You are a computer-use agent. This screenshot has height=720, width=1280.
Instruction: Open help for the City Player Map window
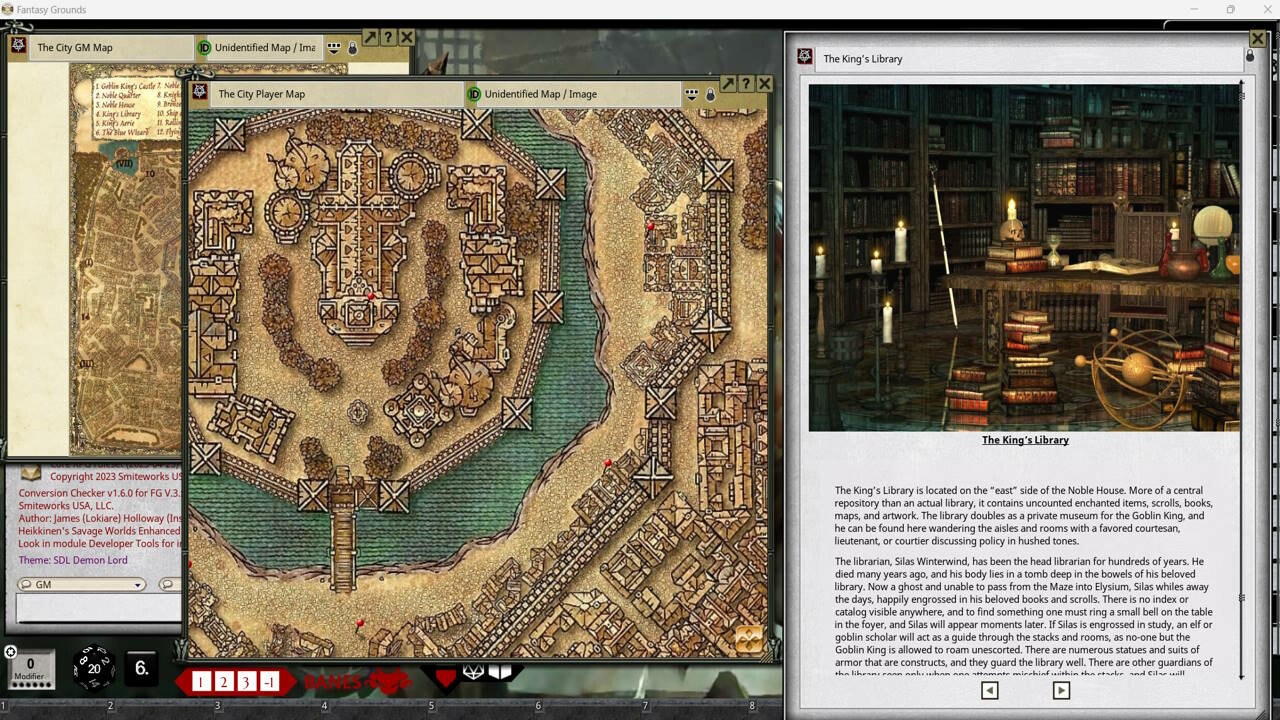click(744, 83)
